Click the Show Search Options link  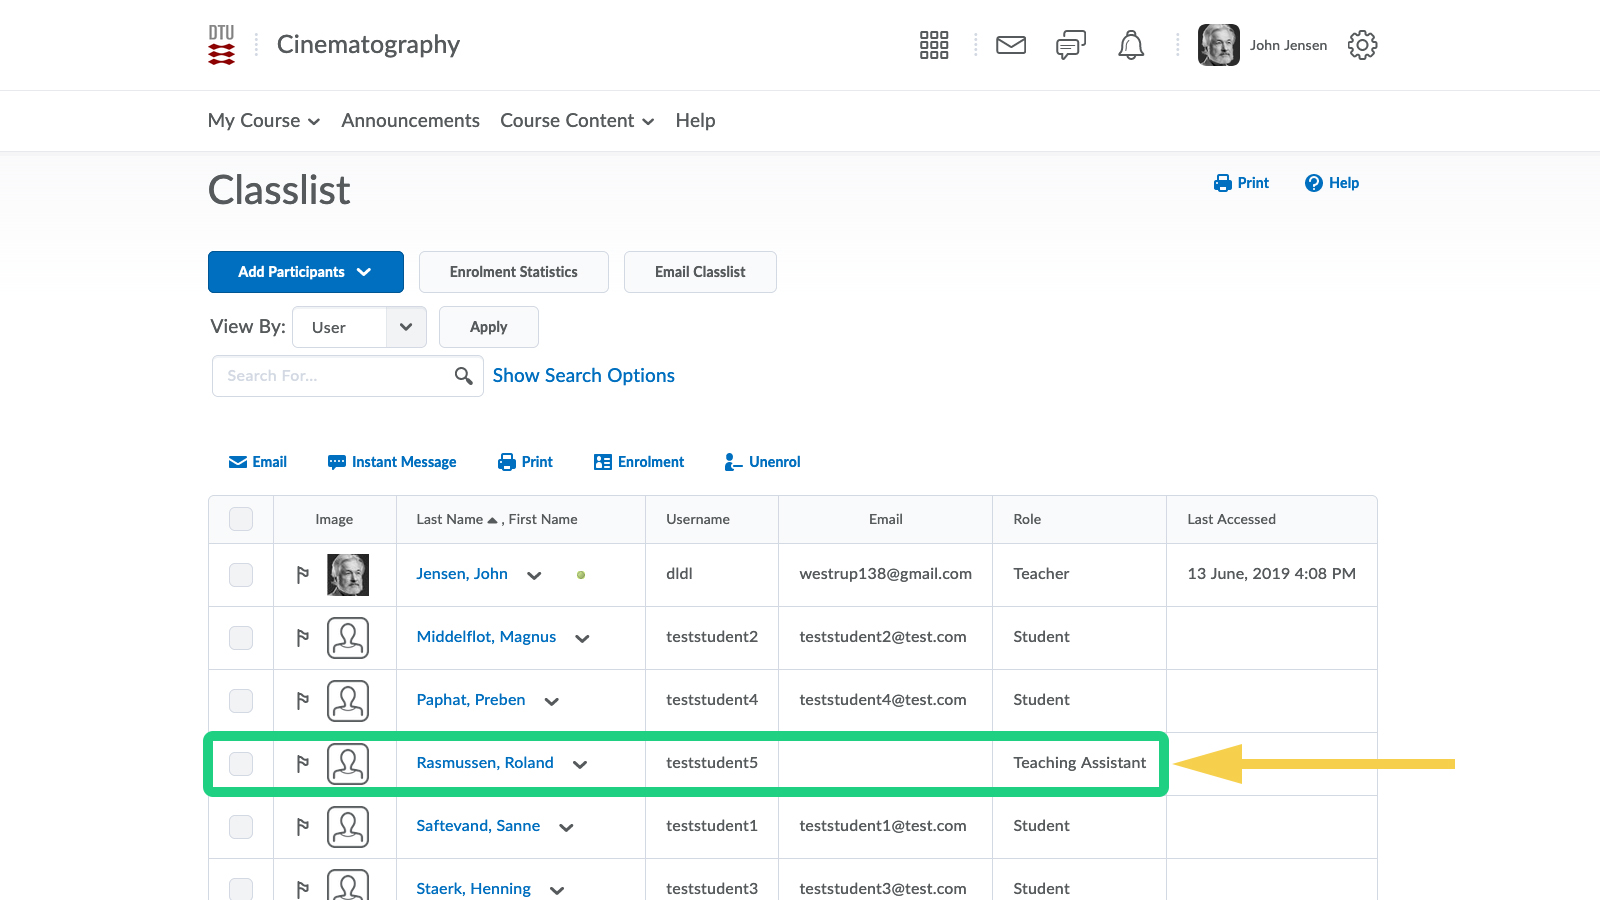(x=583, y=376)
